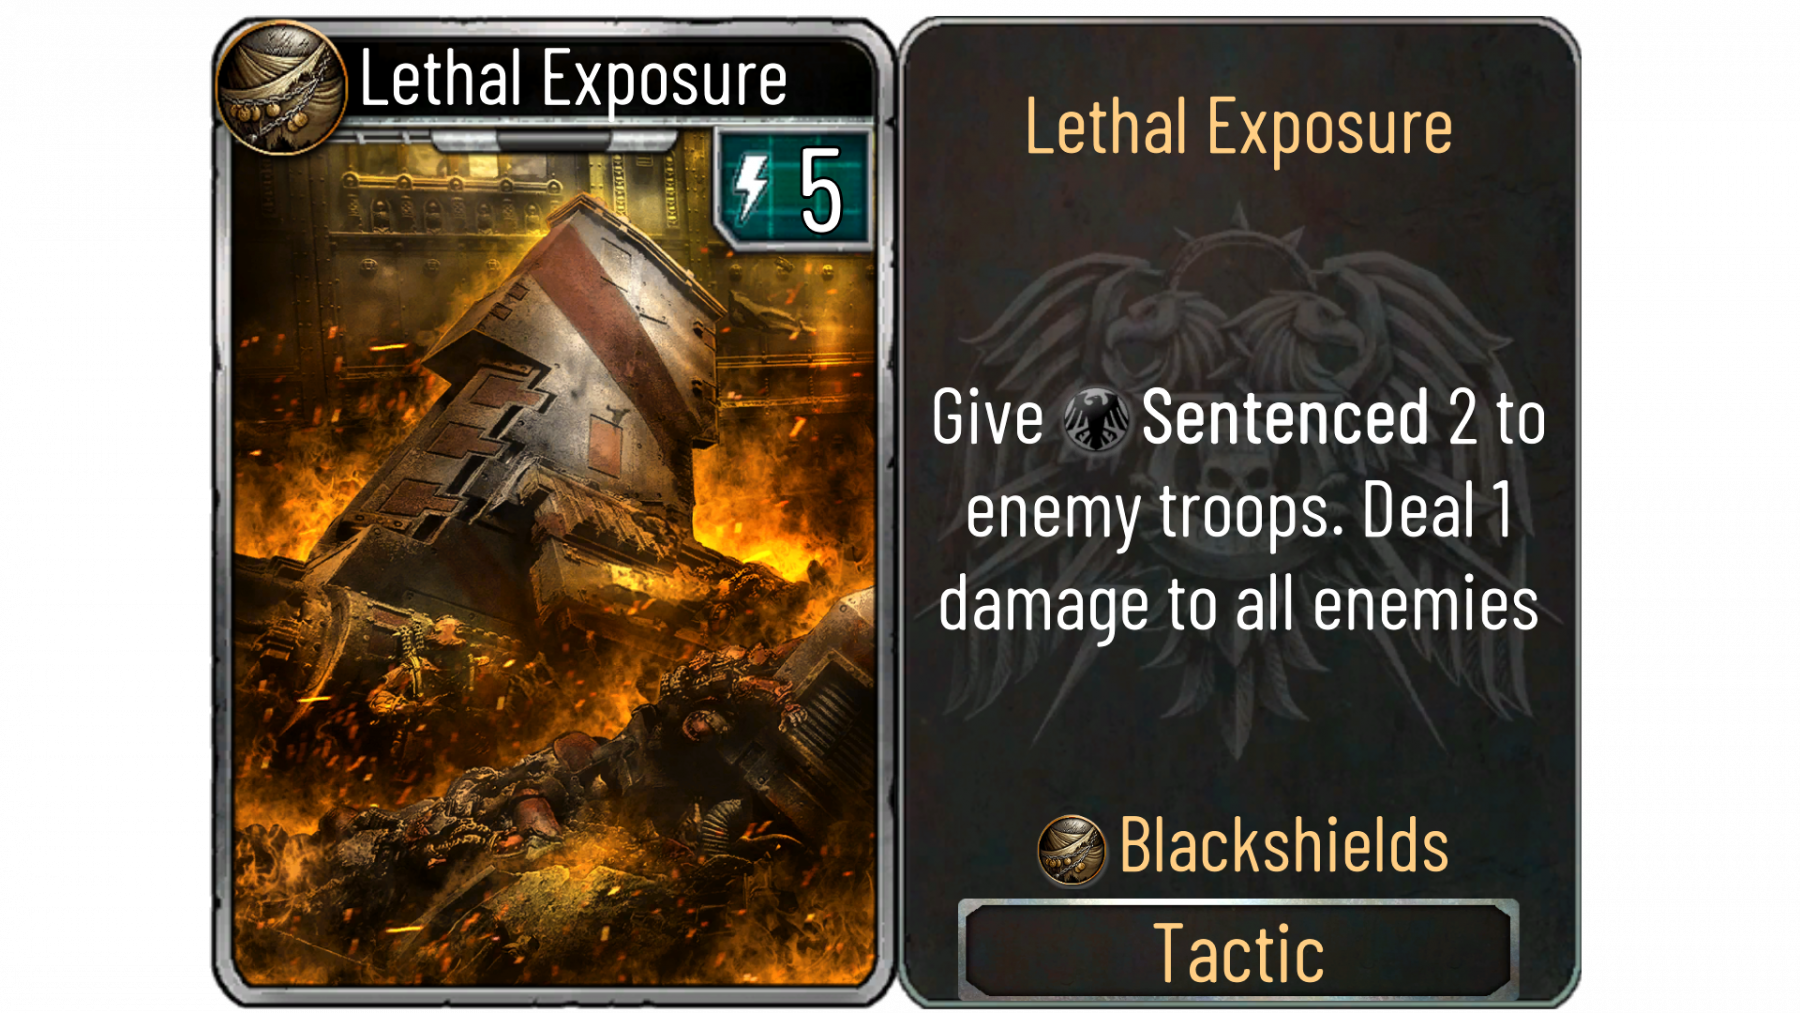This screenshot has width=1800, height=1013.
Task: Click the lightning bolt energy icon
Action: (x=750, y=188)
